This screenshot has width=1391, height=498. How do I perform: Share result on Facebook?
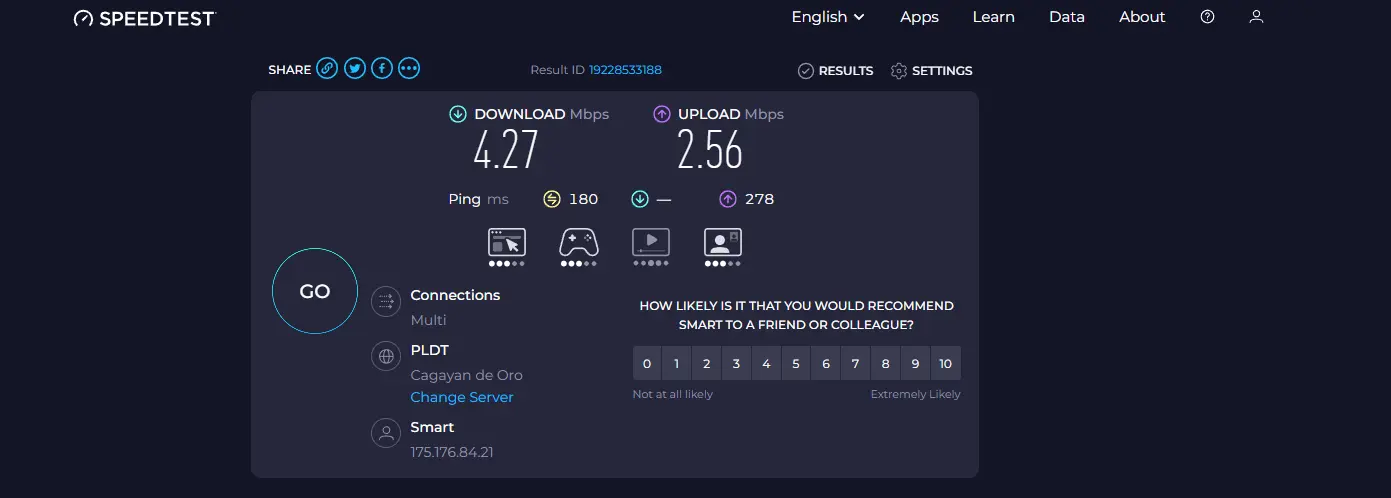tap(381, 69)
